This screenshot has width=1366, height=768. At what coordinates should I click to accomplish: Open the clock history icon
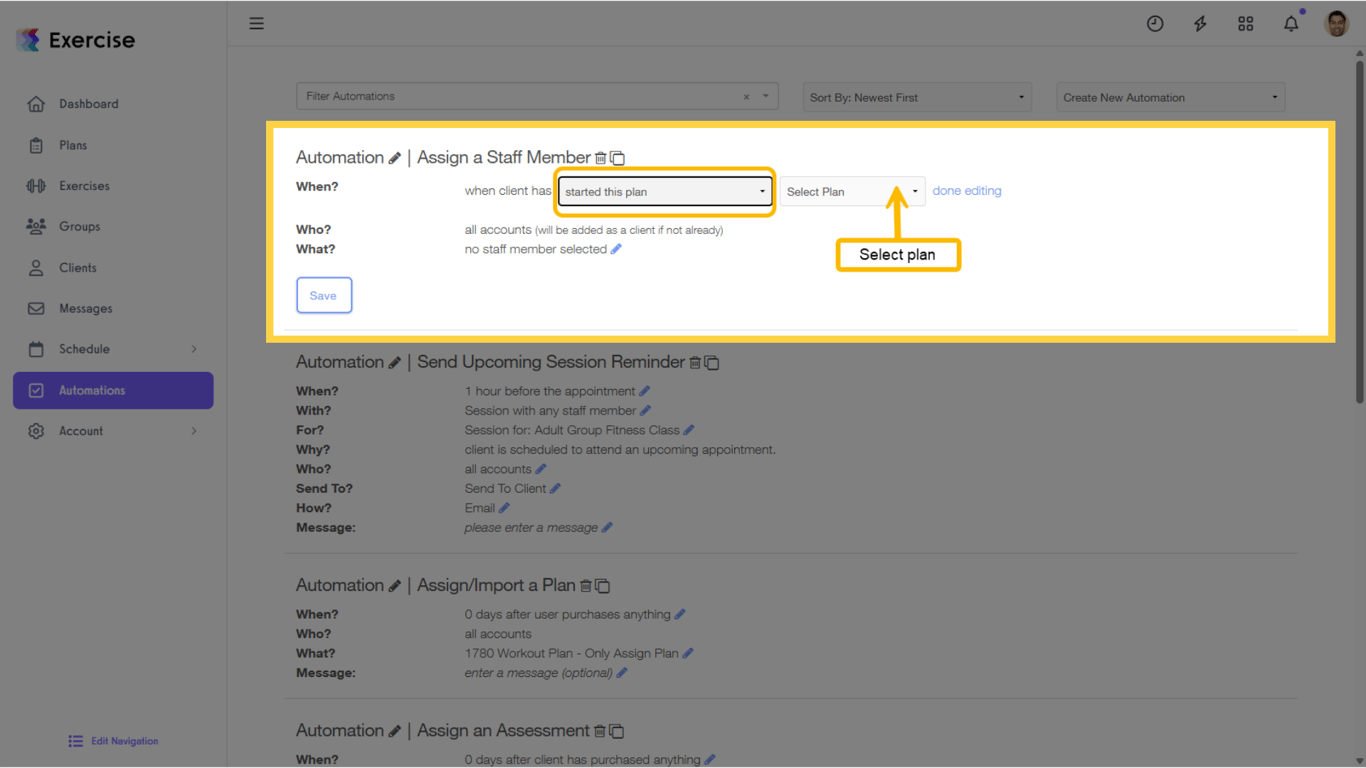pyautogui.click(x=1155, y=22)
